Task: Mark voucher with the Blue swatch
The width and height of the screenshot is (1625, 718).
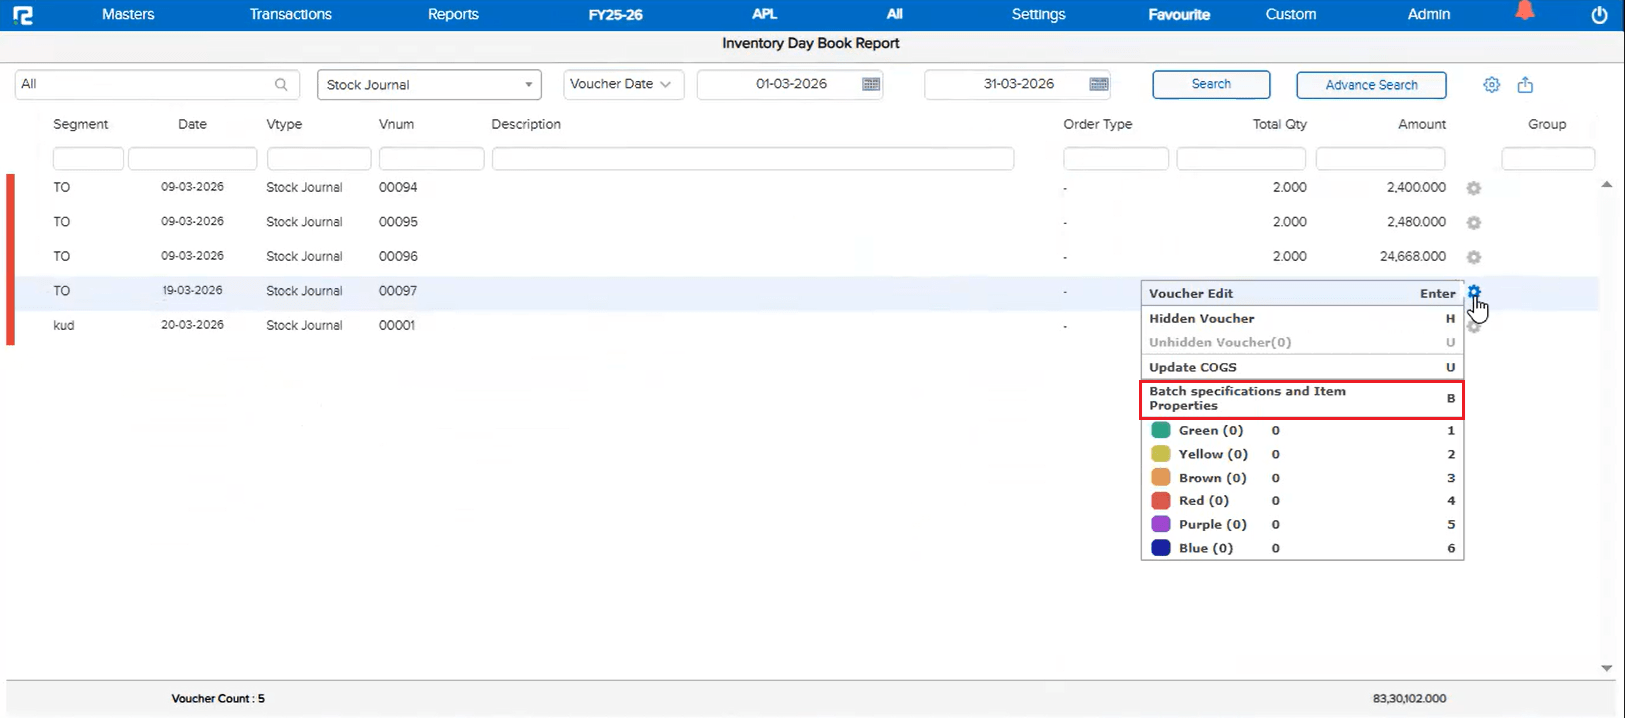Action: (1160, 548)
